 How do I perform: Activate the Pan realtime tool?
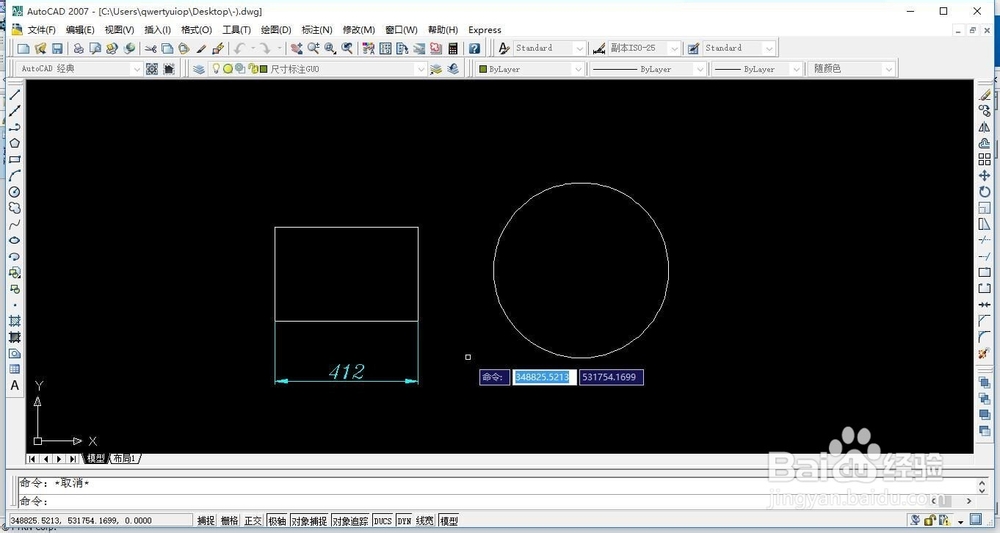[x=297, y=48]
